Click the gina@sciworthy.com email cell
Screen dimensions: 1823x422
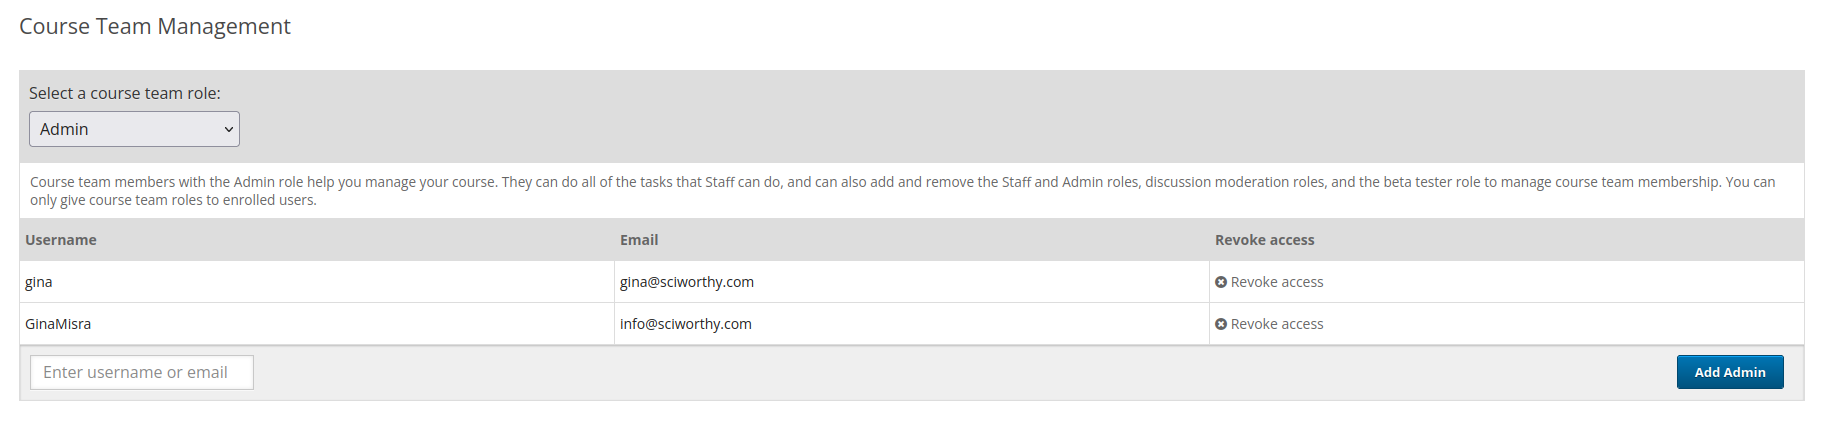(x=912, y=282)
